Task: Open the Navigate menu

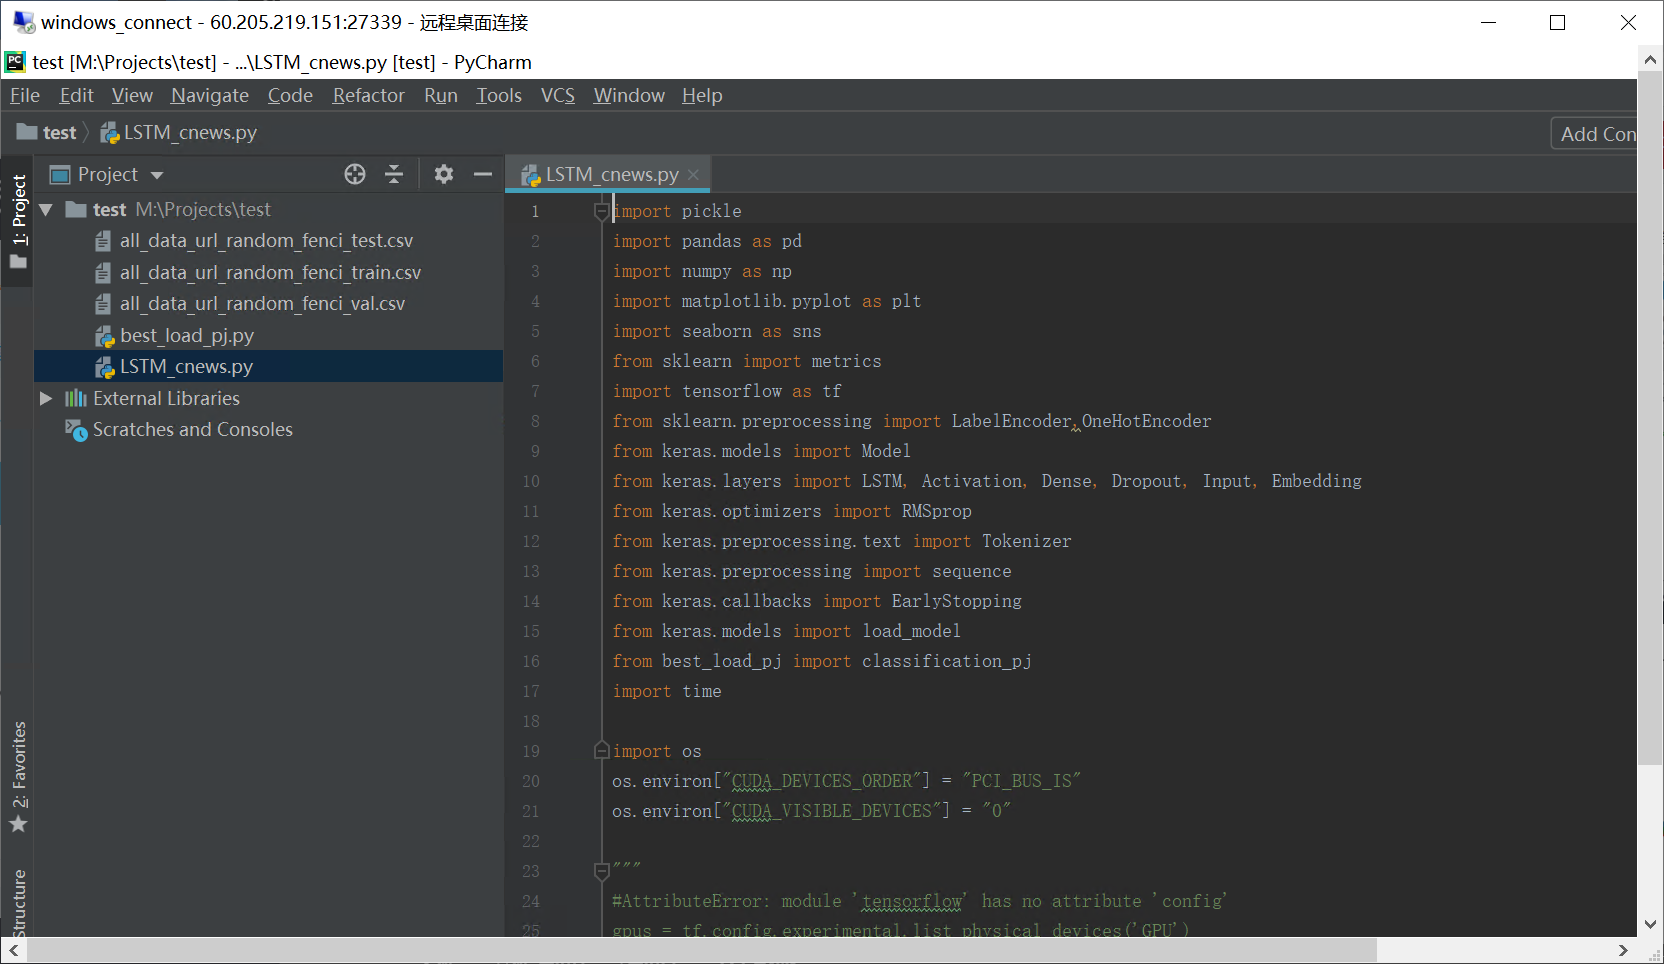Action: 210,95
